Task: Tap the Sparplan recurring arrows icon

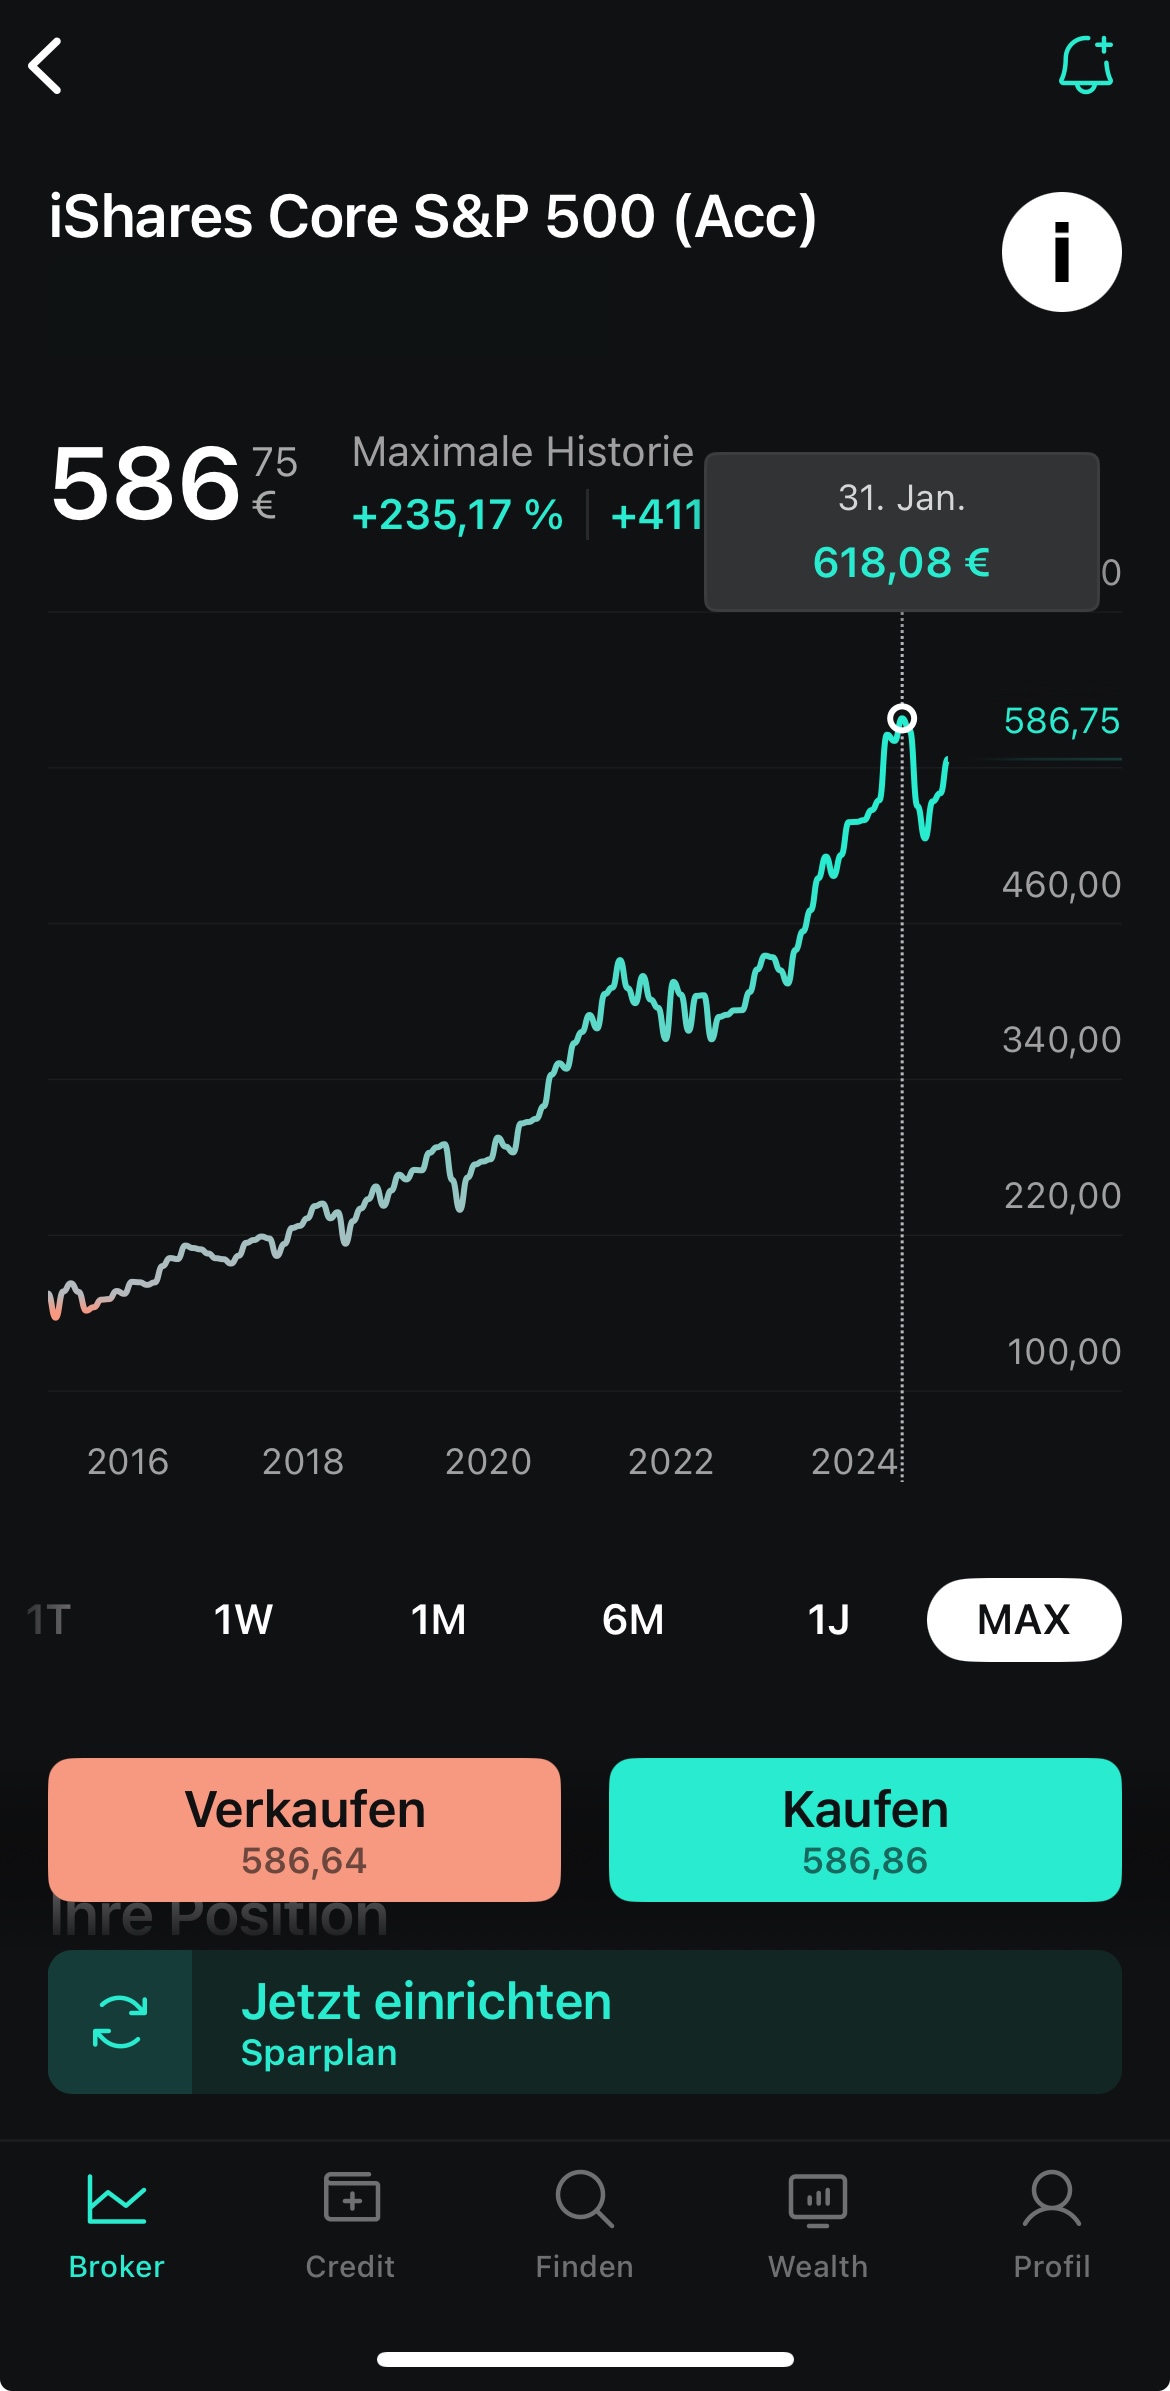Action: click(120, 2021)
